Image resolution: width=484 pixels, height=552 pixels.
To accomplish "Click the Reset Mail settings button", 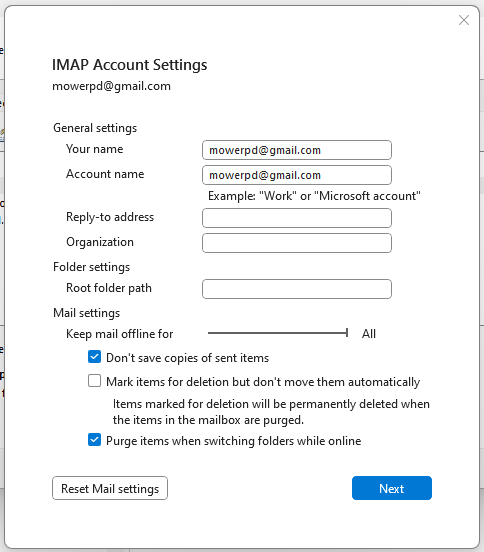I will coord(110,488).
